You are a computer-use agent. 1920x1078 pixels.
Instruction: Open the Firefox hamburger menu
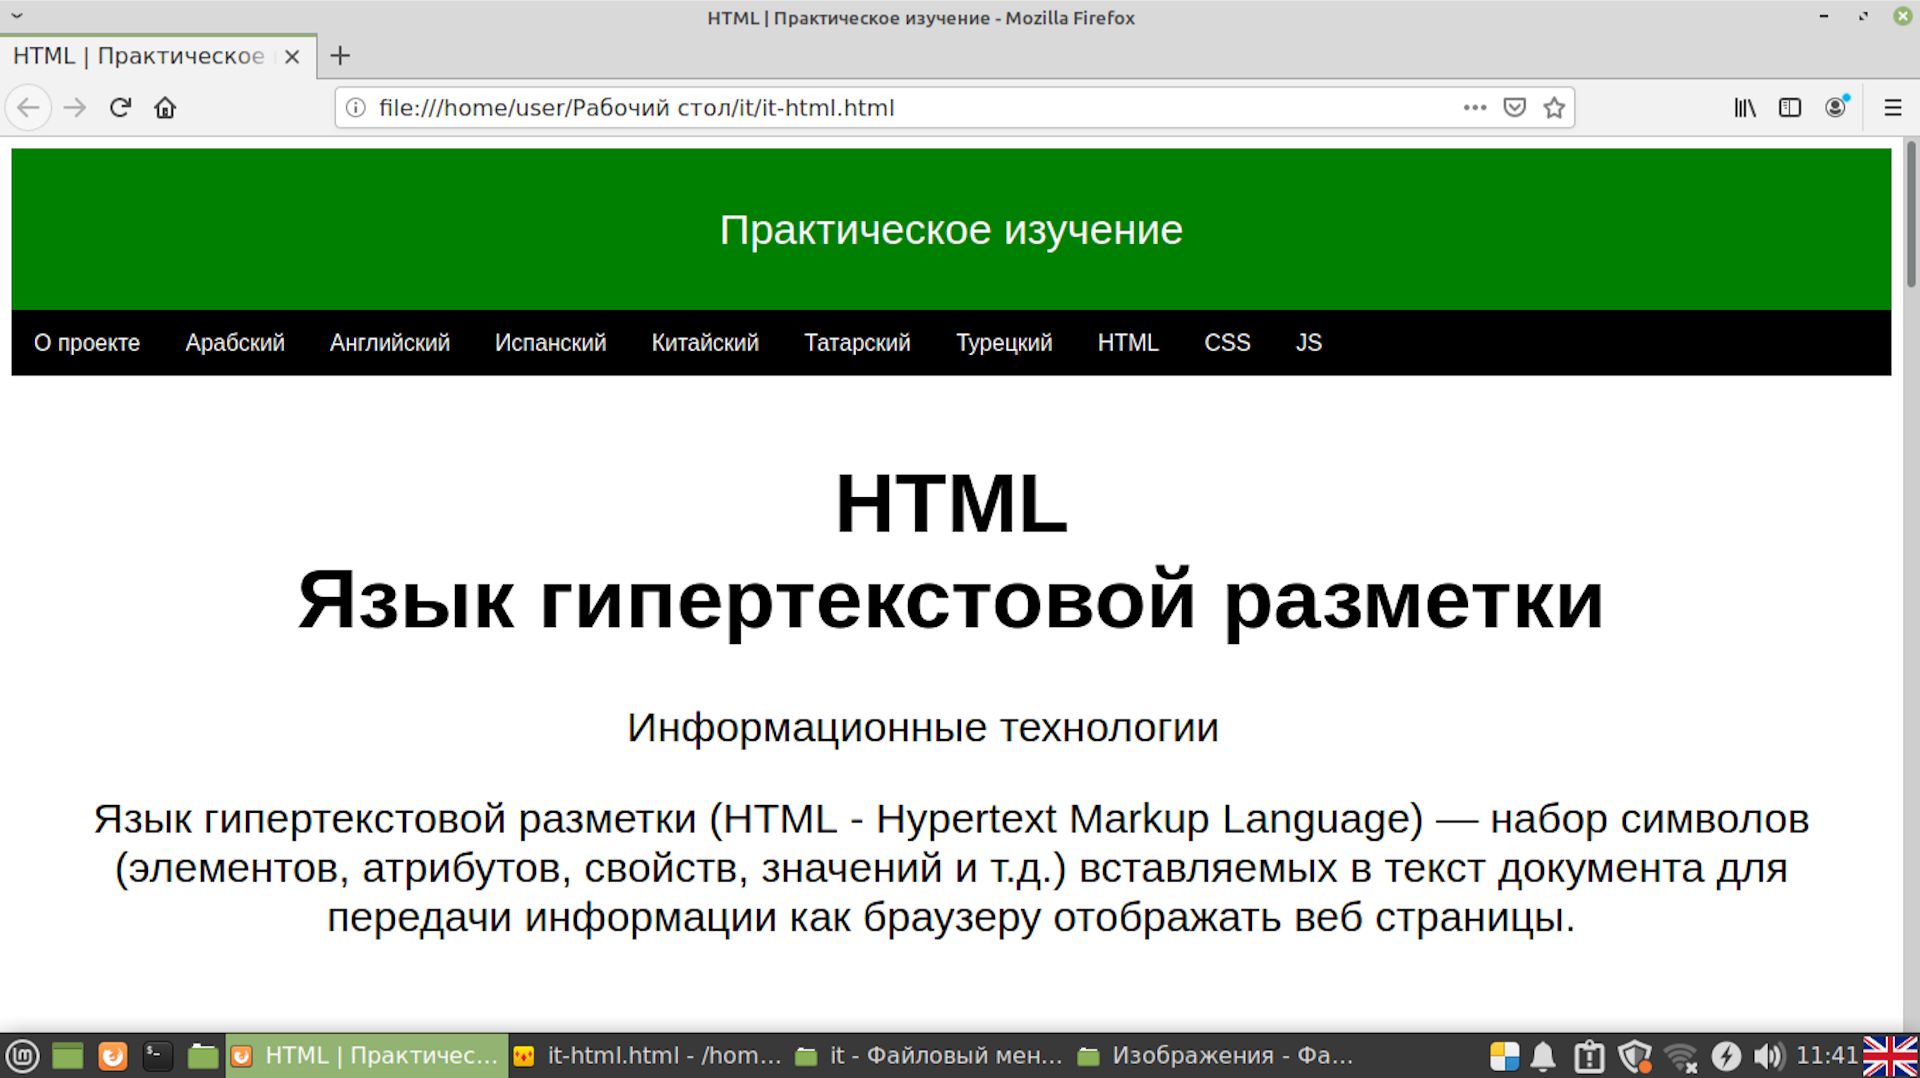(1893, 107)
